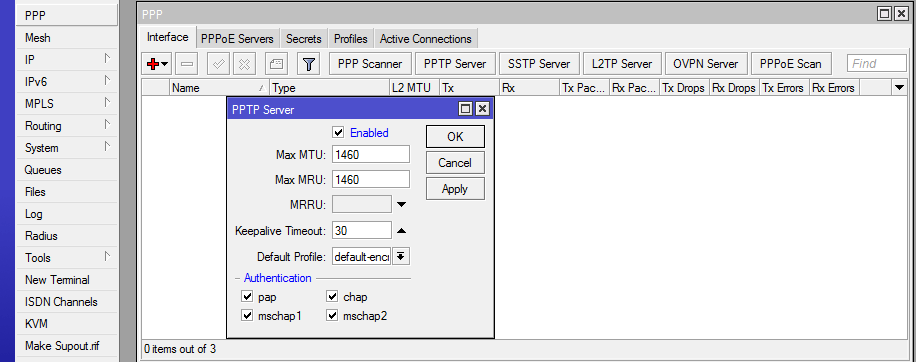Maximize the PPTP Server dialog
Viewport: 916px width, 362px height.
click(x=466, y=109)
